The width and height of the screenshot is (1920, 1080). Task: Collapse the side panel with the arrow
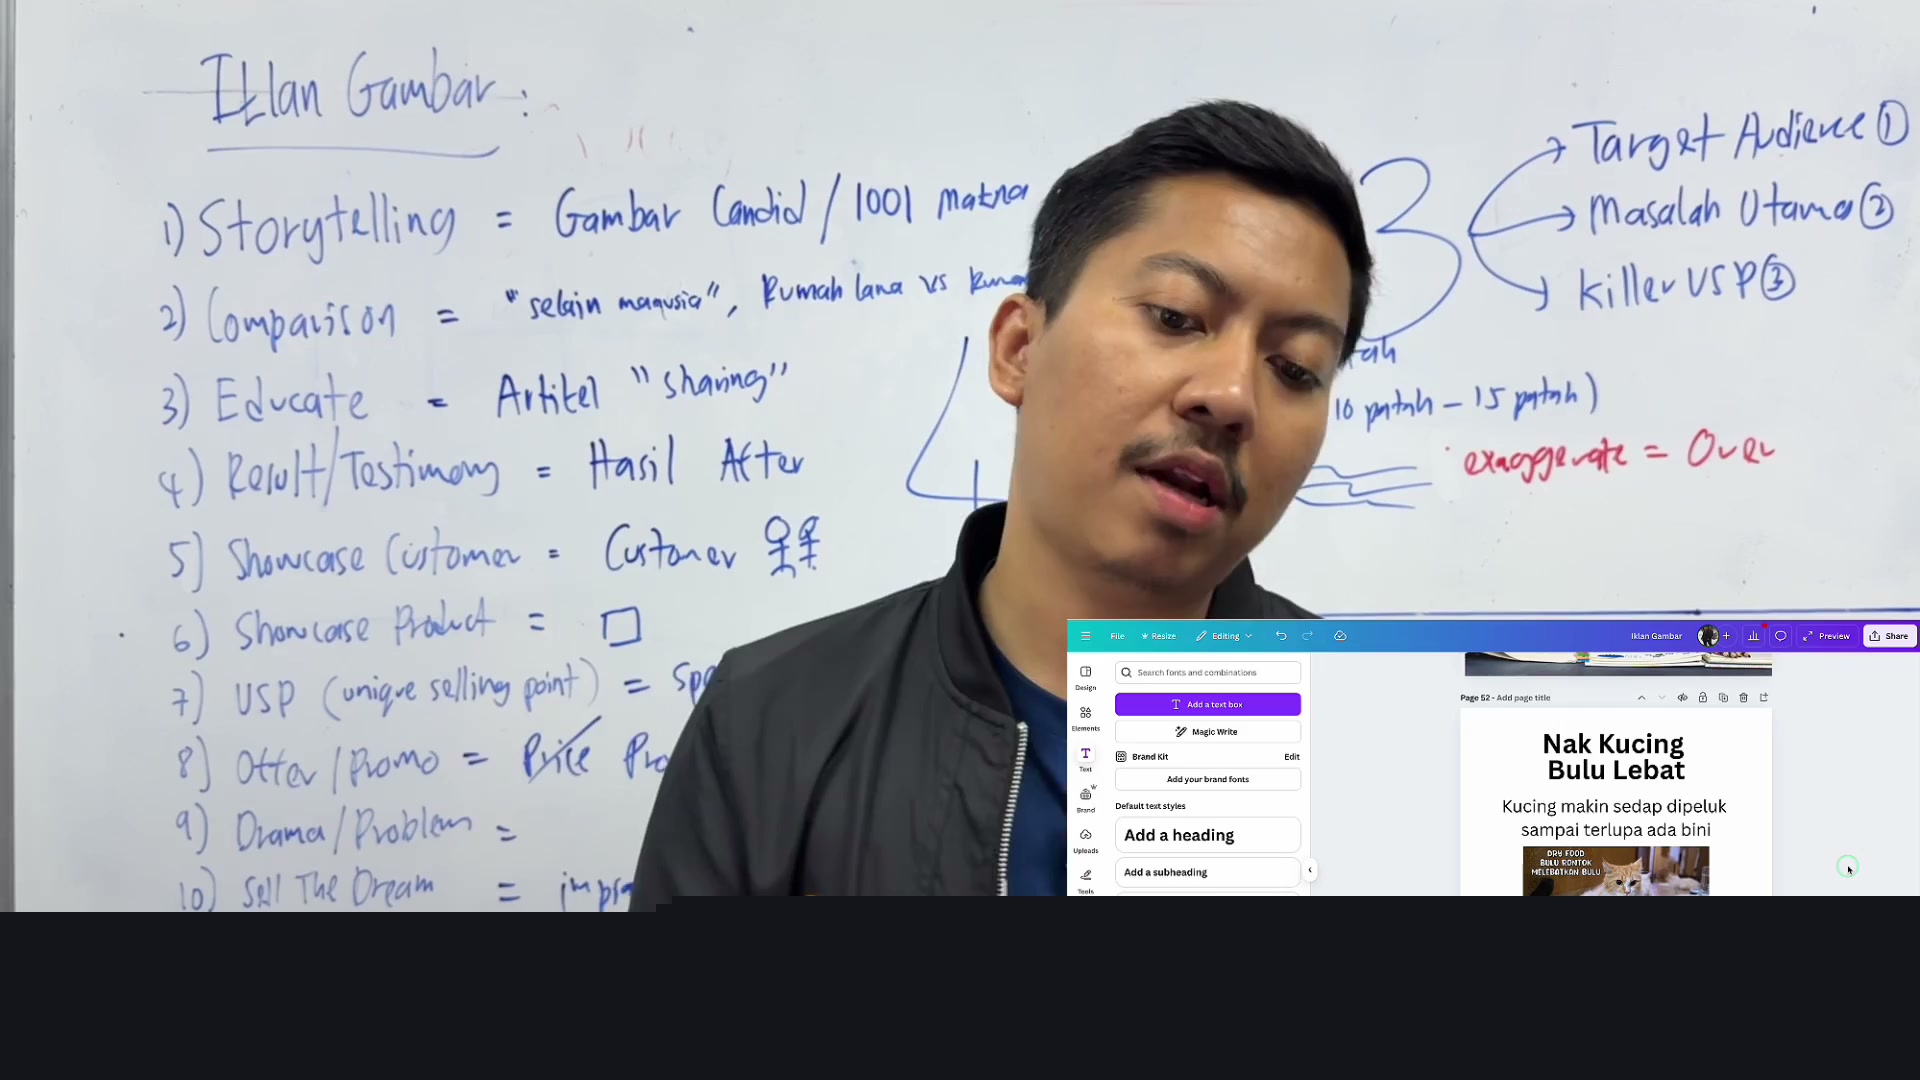[x=1310, y=870]
